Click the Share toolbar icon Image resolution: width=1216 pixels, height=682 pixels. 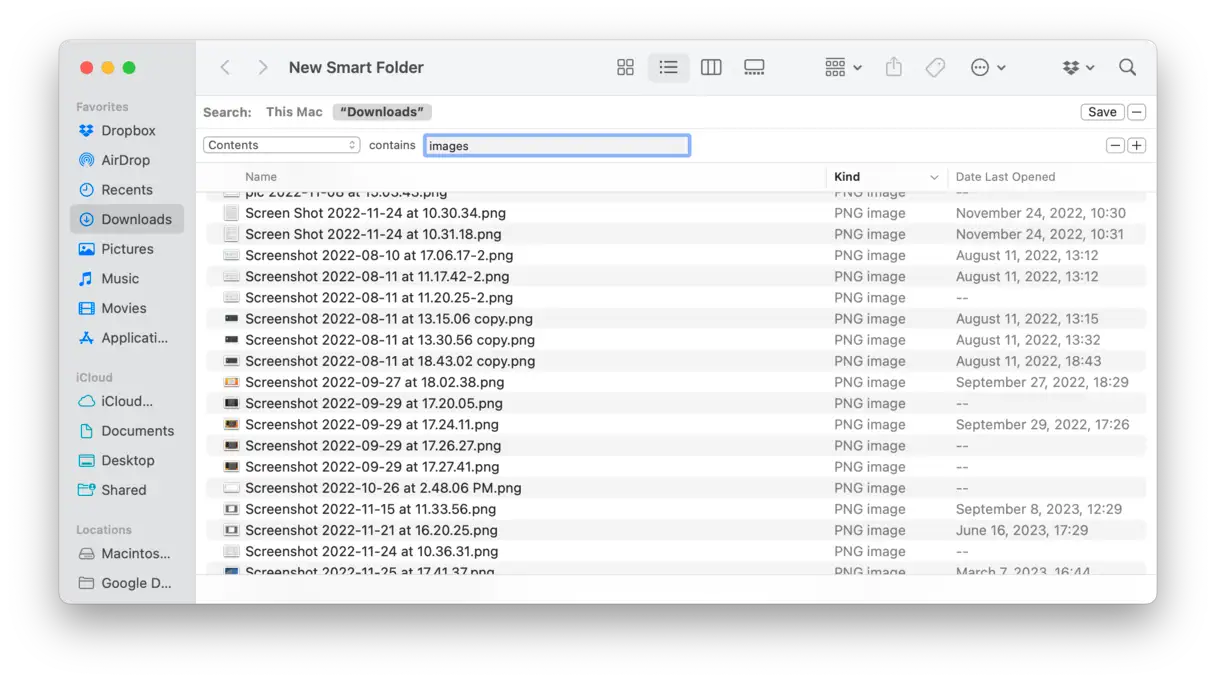pos(894,67)
